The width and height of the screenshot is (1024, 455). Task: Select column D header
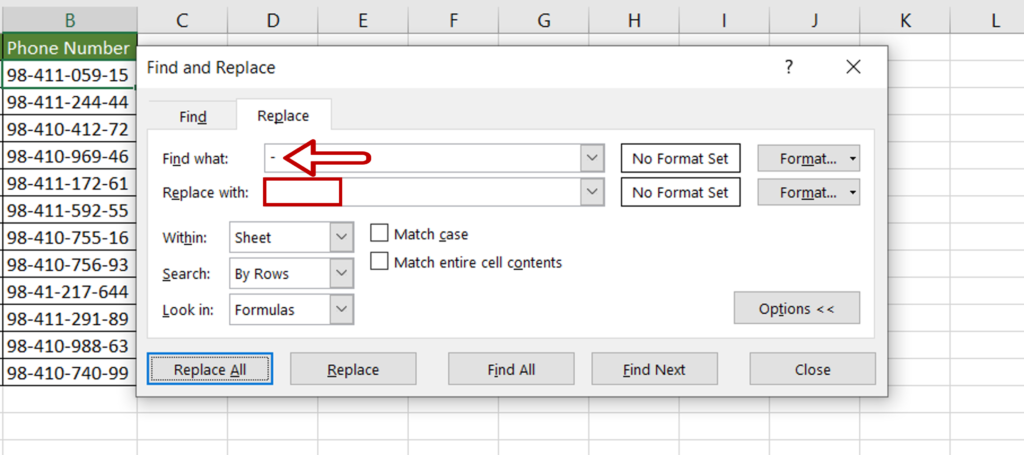coord(272,21)
